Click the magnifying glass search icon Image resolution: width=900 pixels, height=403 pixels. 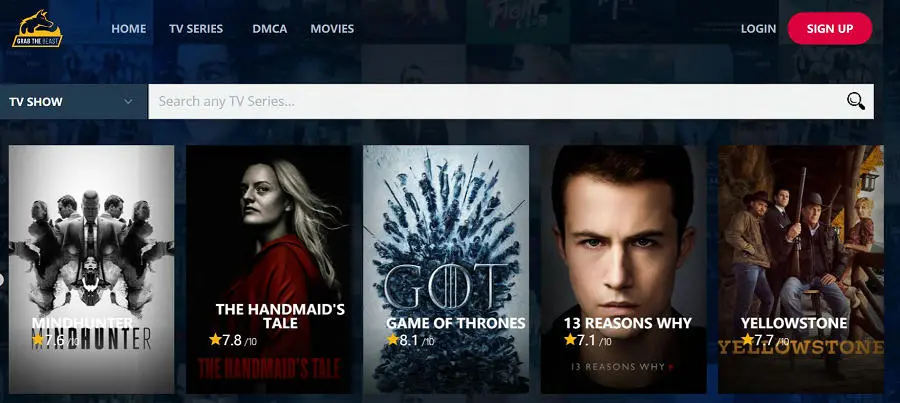click(x=856, y=102)
